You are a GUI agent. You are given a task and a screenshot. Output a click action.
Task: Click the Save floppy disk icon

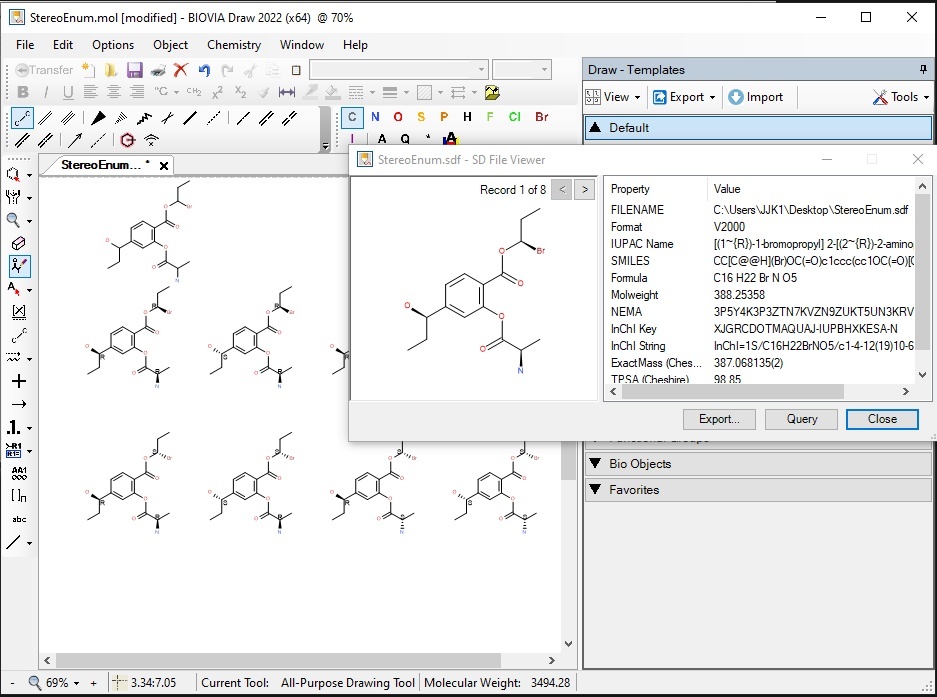[134, 70]
